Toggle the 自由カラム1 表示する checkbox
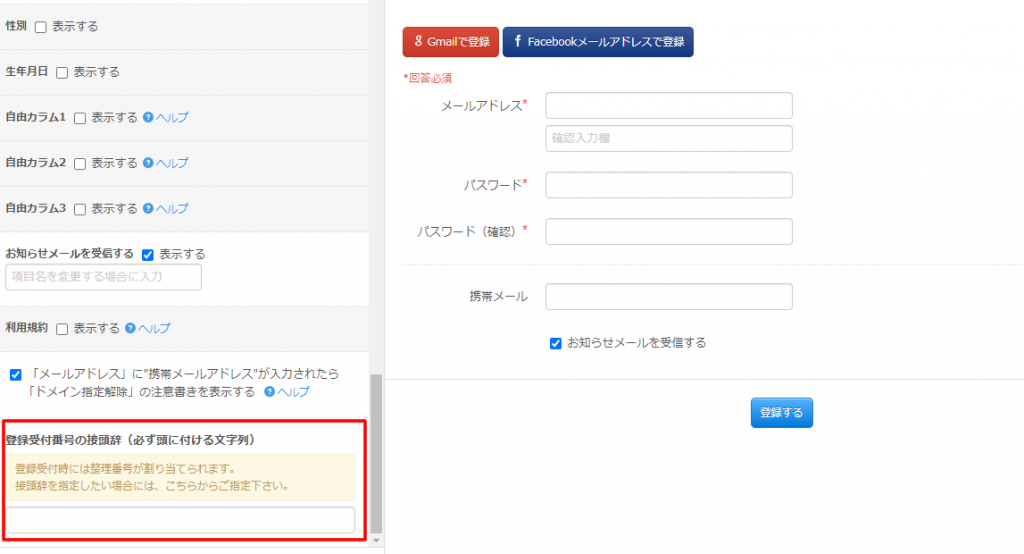Viewport: 1024px width, 554px height. pos(80,118)
